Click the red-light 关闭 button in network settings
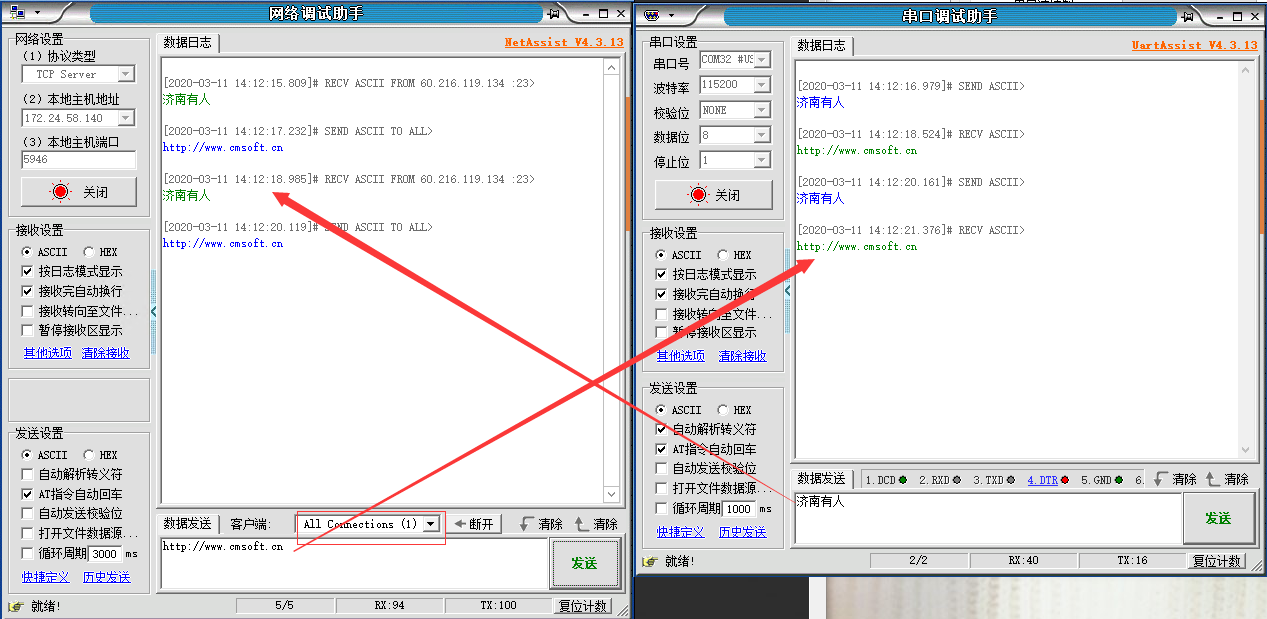This screenshot has width=1267, height=619. (x=78, y=192)
